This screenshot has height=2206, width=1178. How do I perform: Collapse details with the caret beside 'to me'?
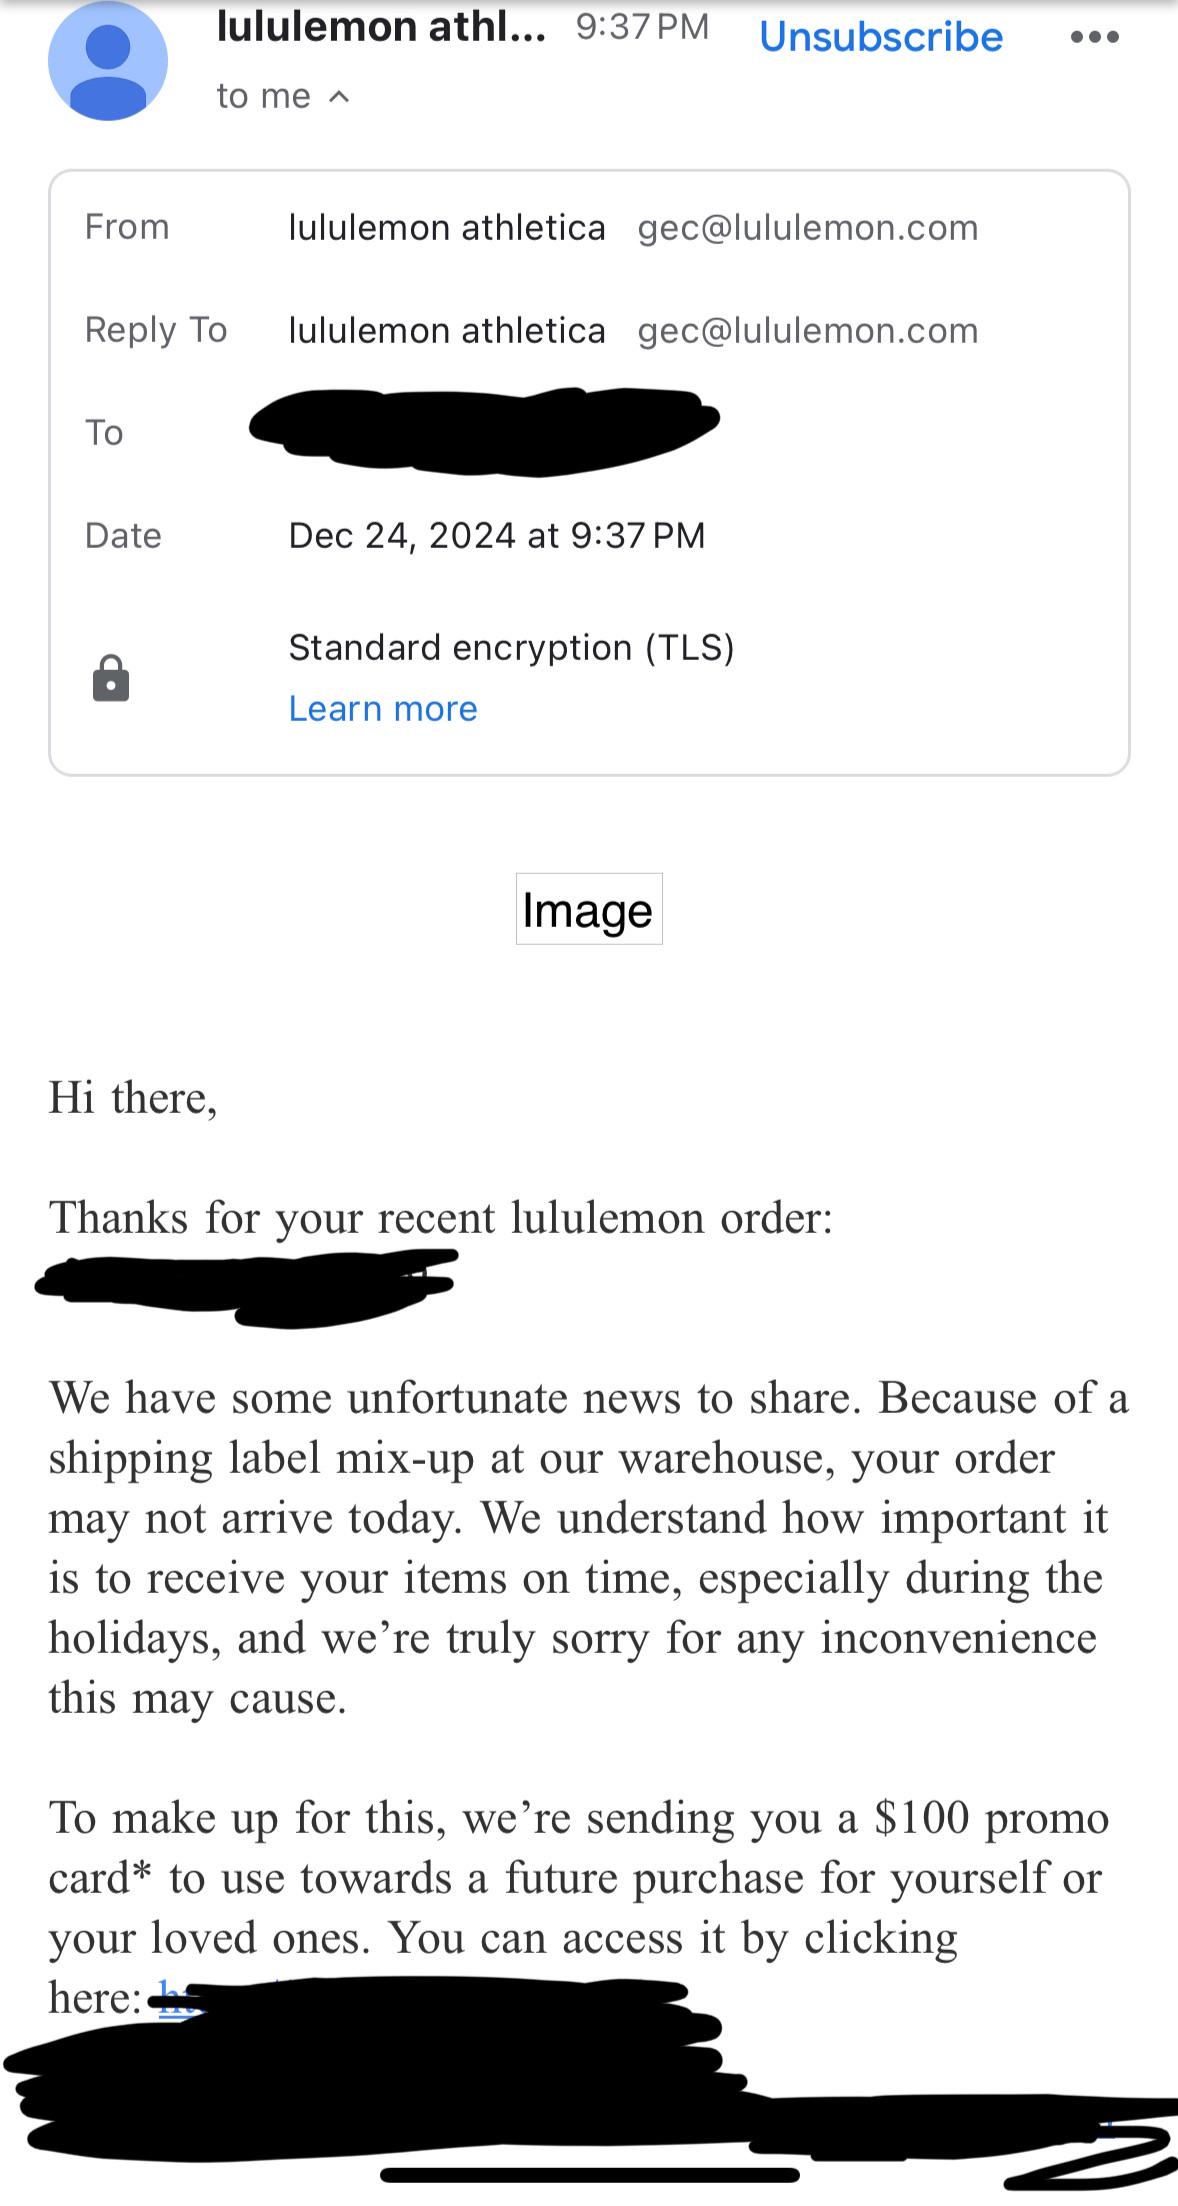pyautogui.click(x=339, y=96)
